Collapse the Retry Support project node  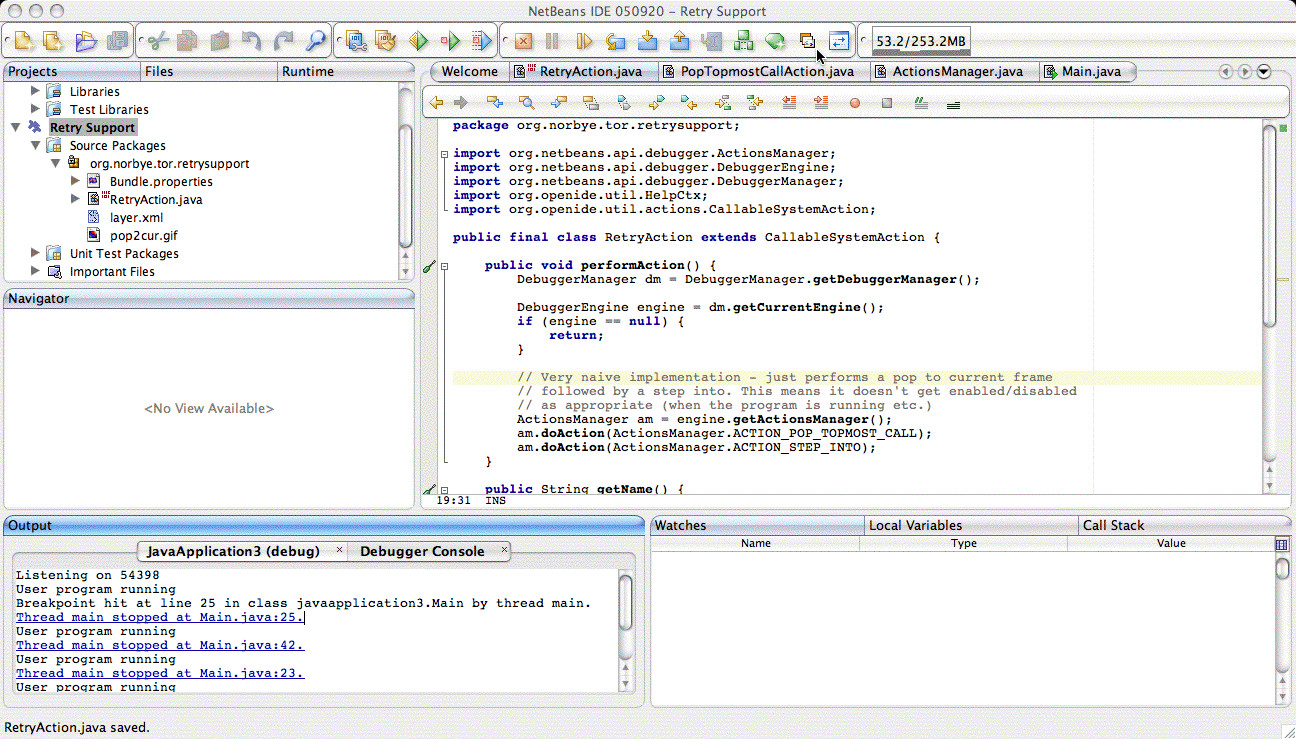[16, 127]
